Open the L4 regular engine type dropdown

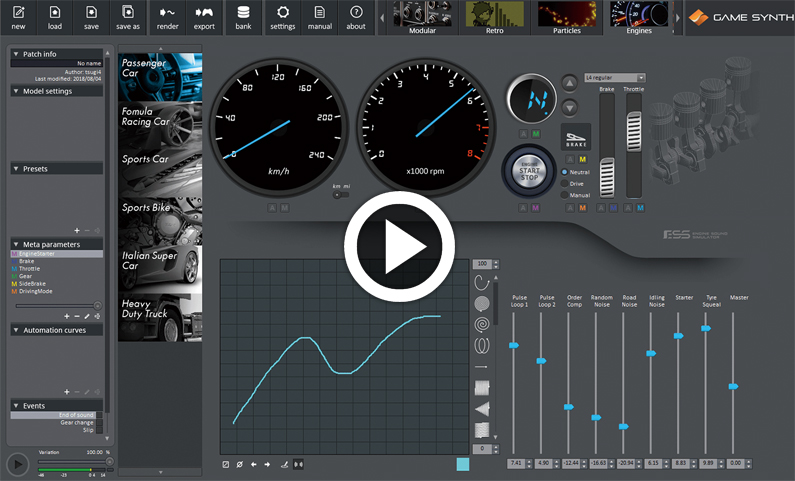coord(615,78)
